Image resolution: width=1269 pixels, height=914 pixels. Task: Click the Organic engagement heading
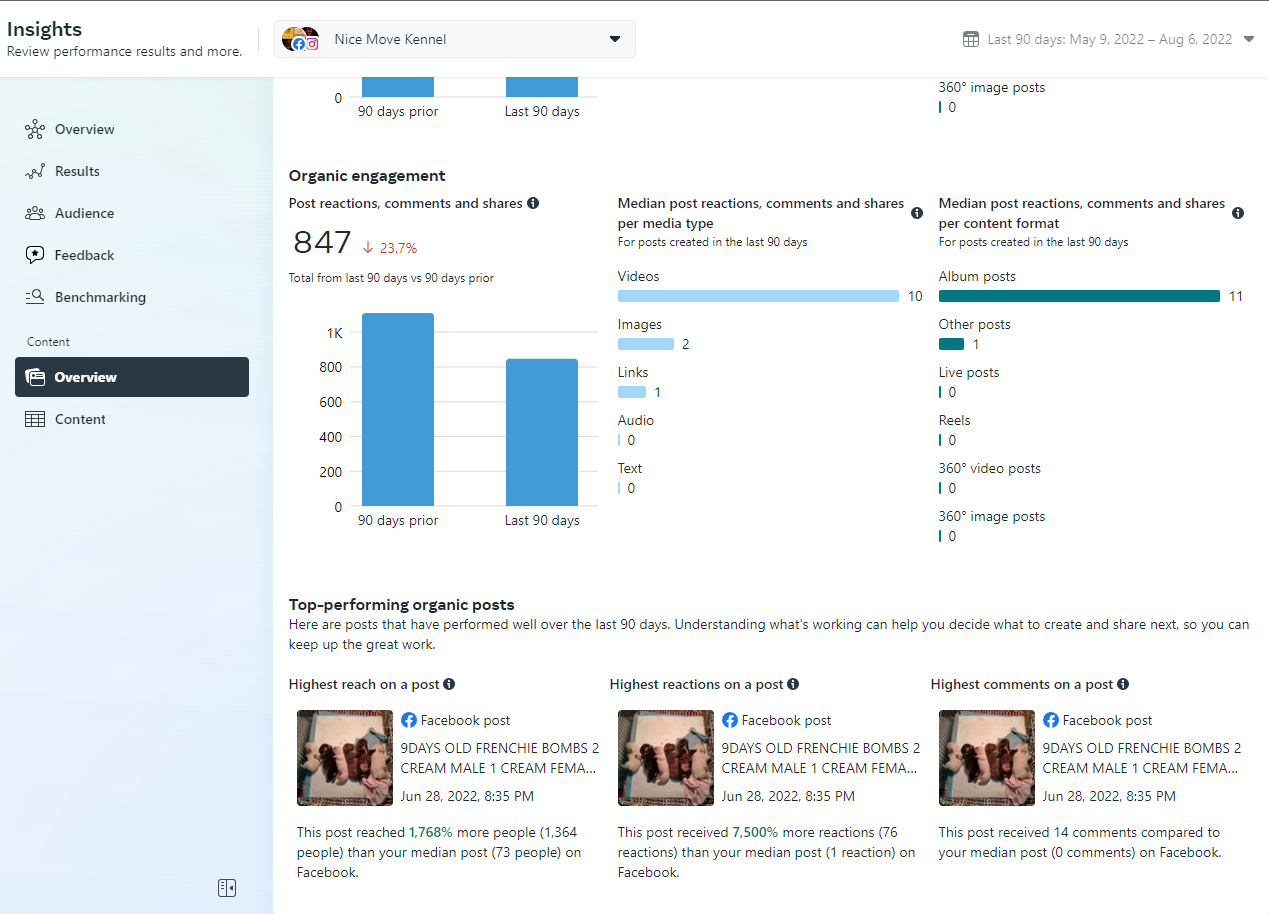click(x=367, y=176)
